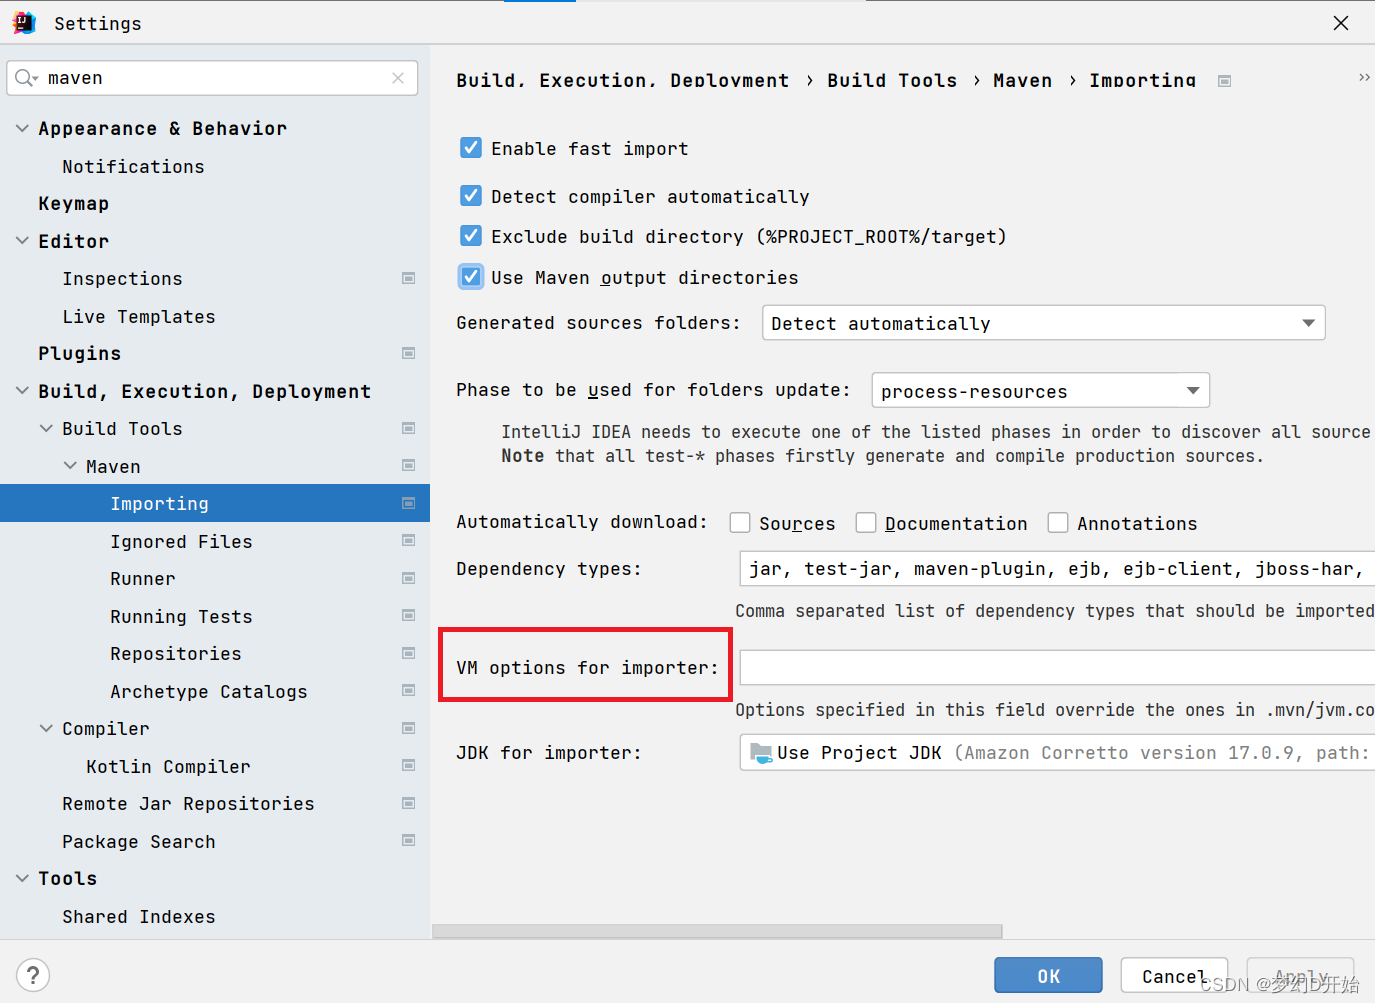The width and height of the screenshot is (1375, 1003).
Task: Close the Settings dialog
Action: point(1341,23)
